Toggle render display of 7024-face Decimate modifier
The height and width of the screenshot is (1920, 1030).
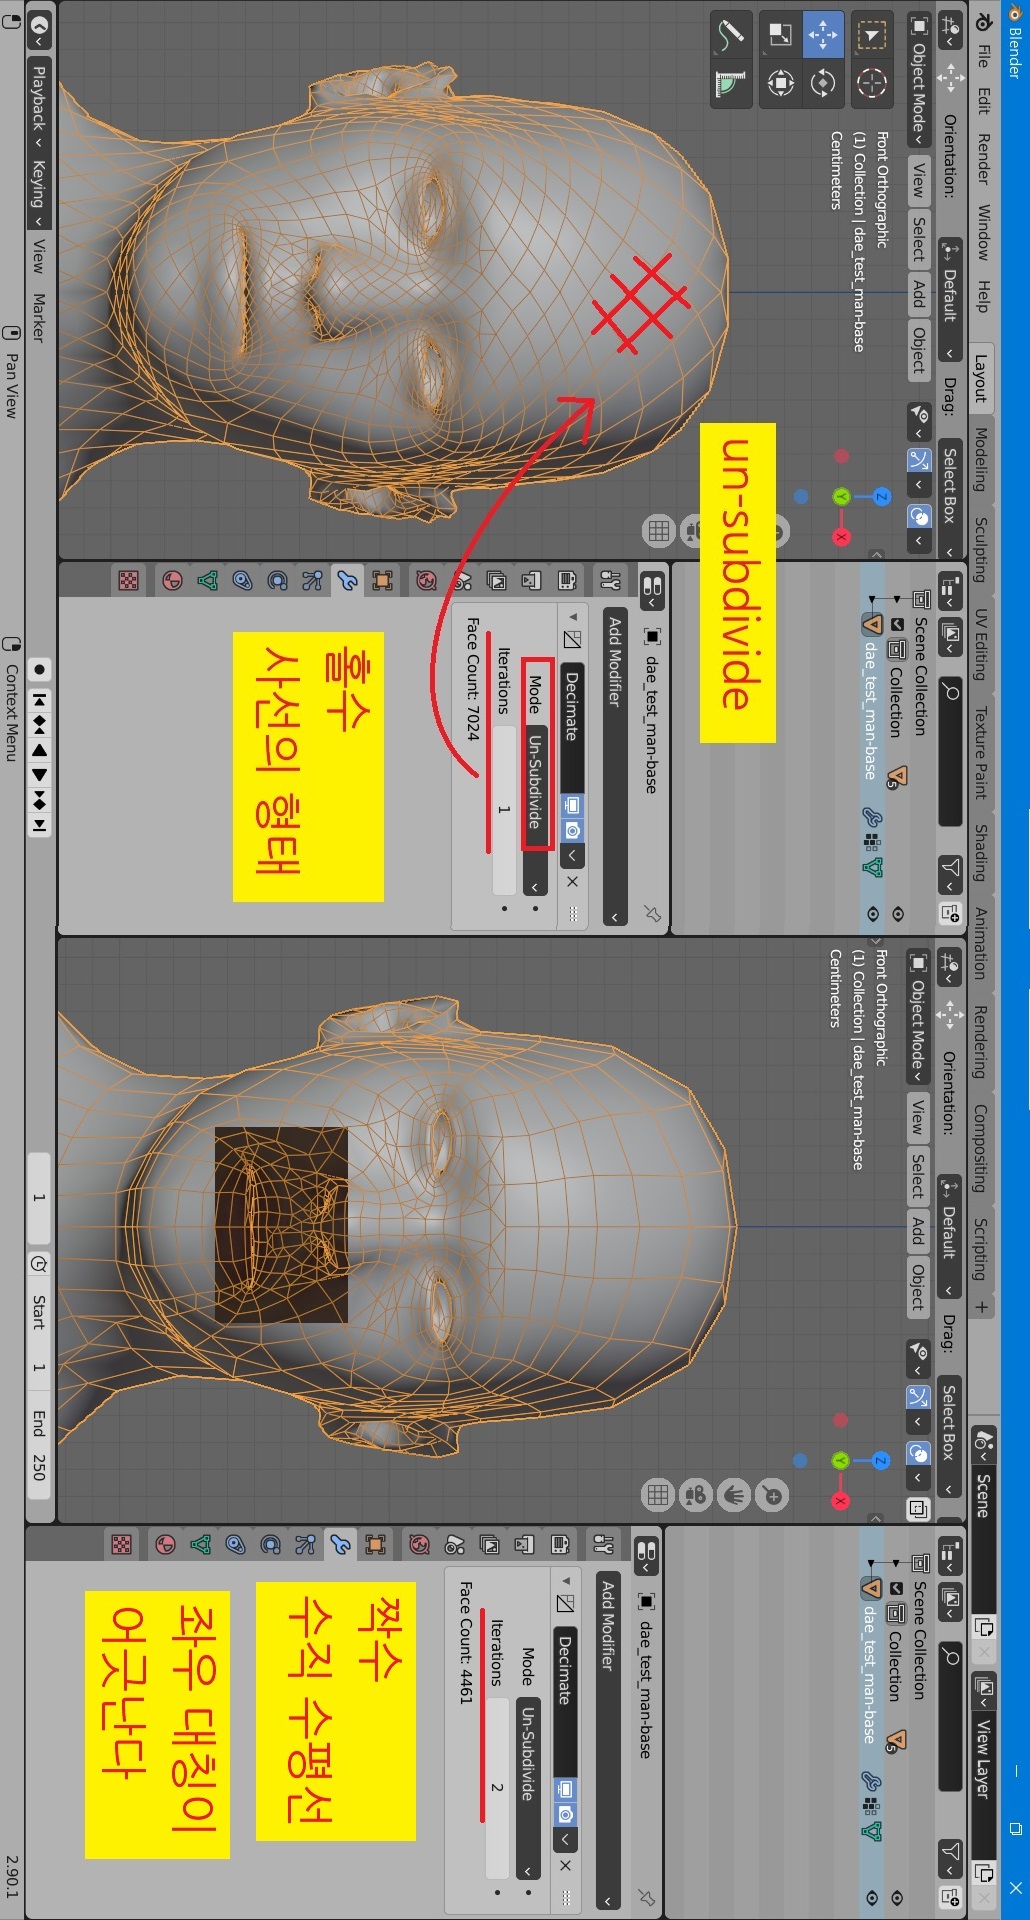[571, 830]
